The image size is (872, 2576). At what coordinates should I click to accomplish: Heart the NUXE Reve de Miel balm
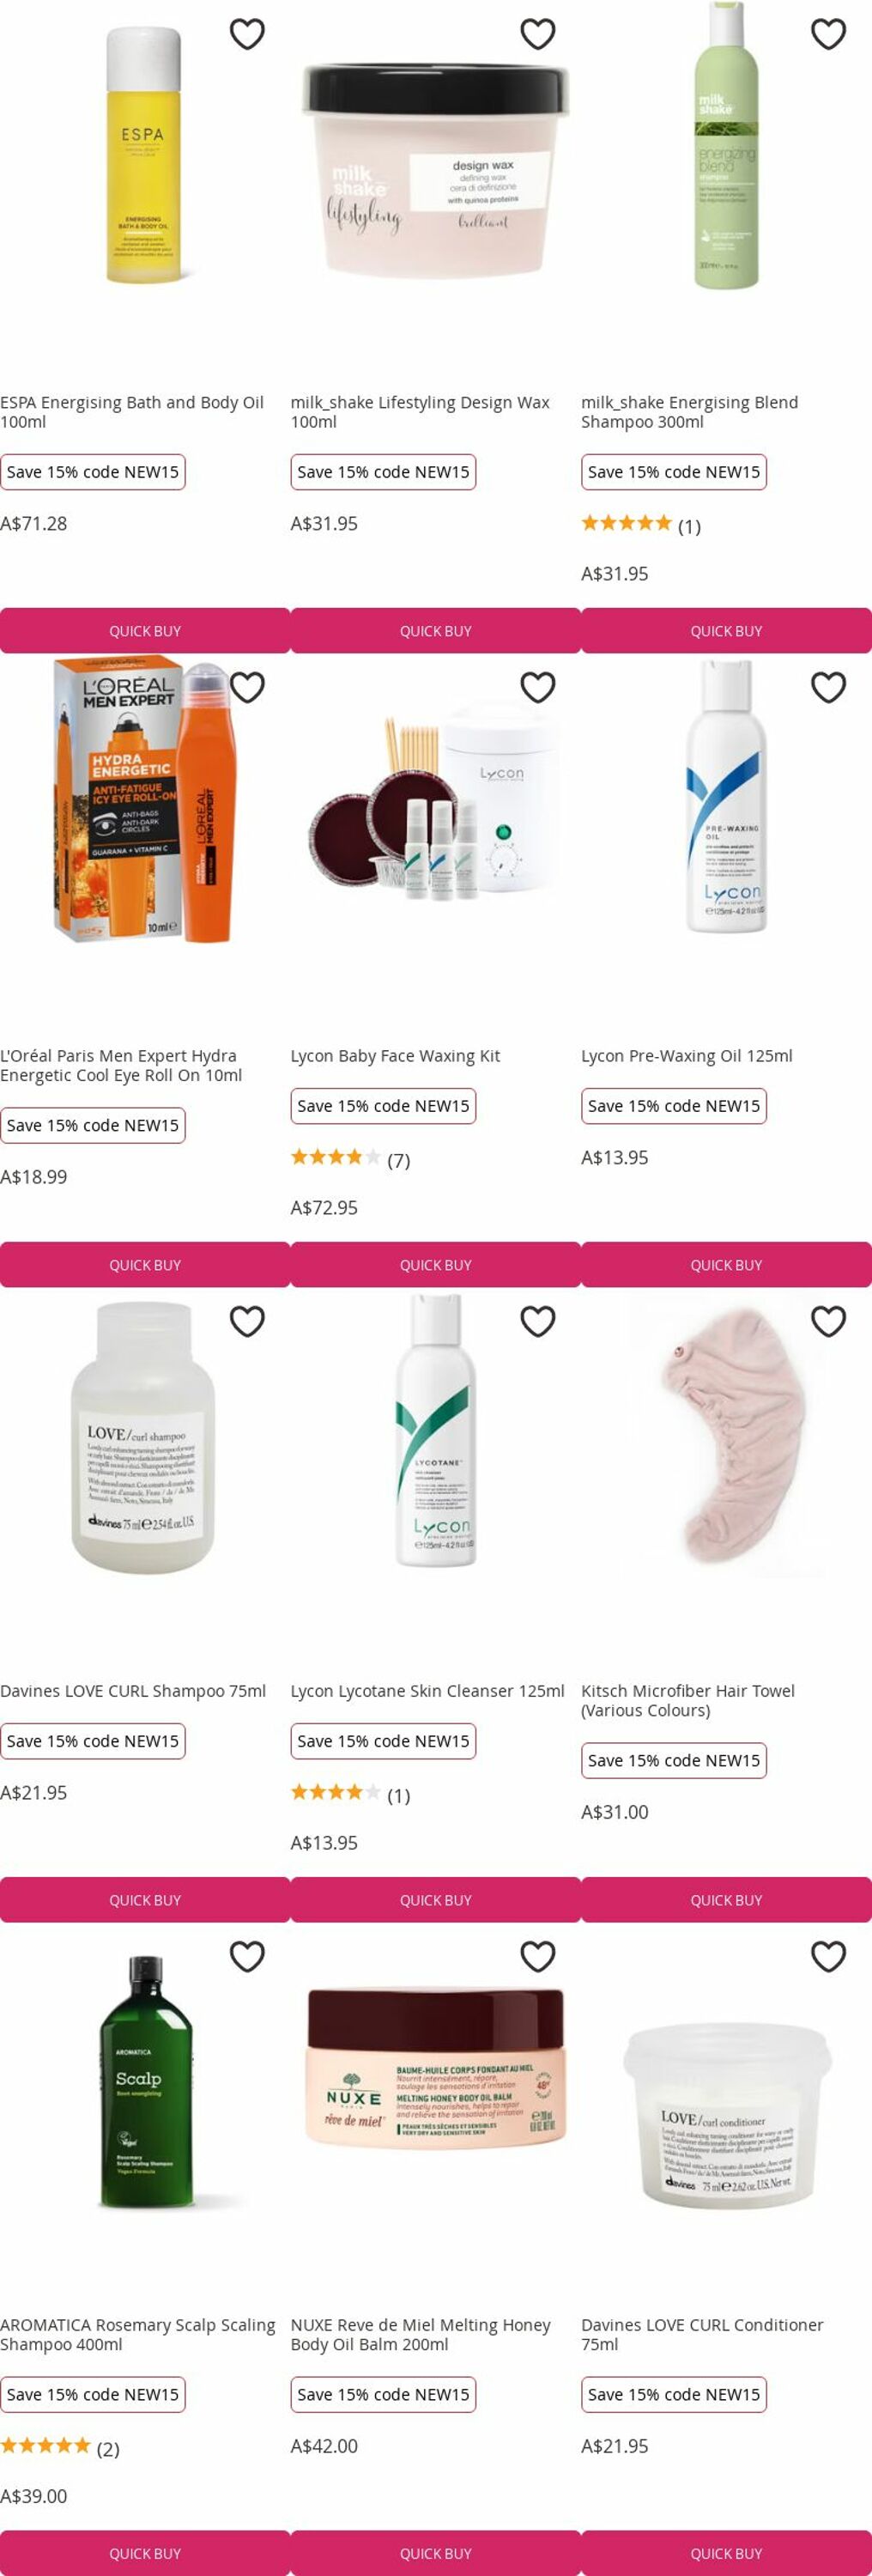tap(538, 1956)
